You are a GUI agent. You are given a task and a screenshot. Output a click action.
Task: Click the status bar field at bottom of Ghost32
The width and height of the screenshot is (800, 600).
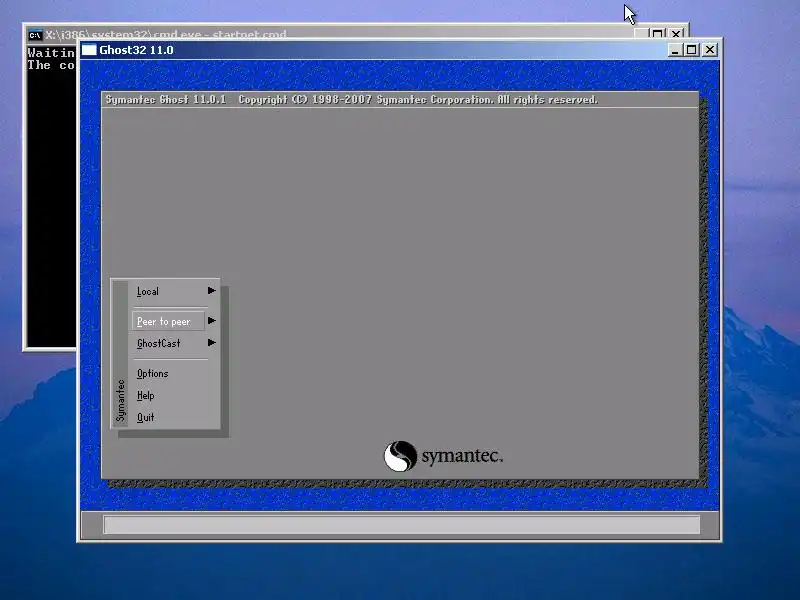point(402,524)
